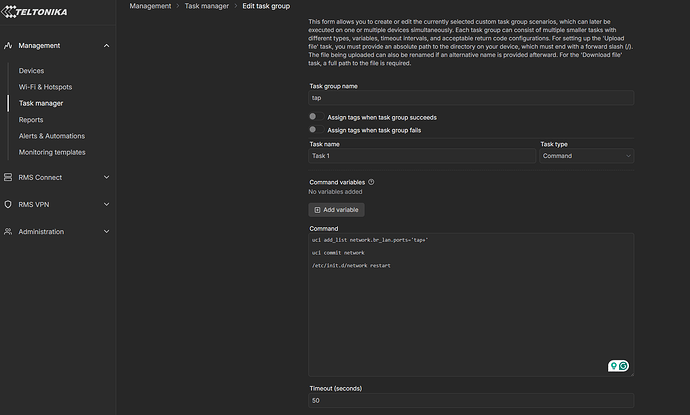Open the Task type dropdown
Viewport: 690px width, 415px height.
click(586, 156)
